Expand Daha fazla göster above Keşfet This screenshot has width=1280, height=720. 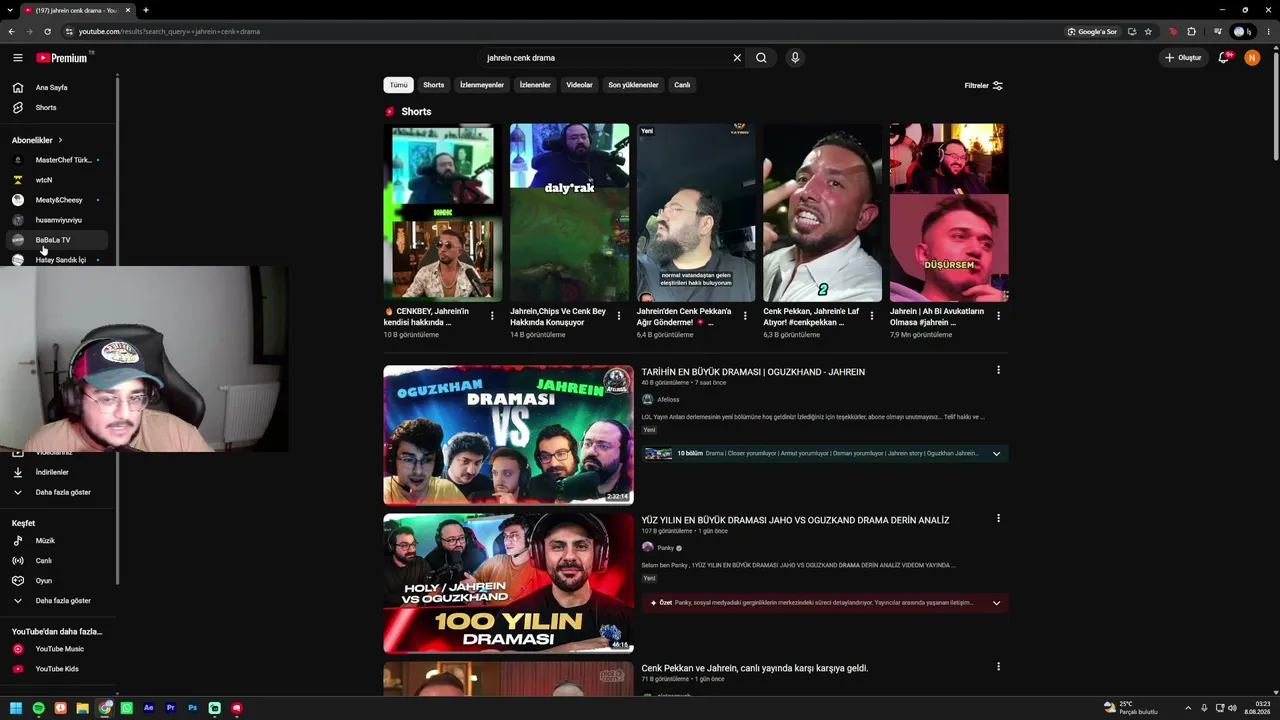[x=58, y=492]
